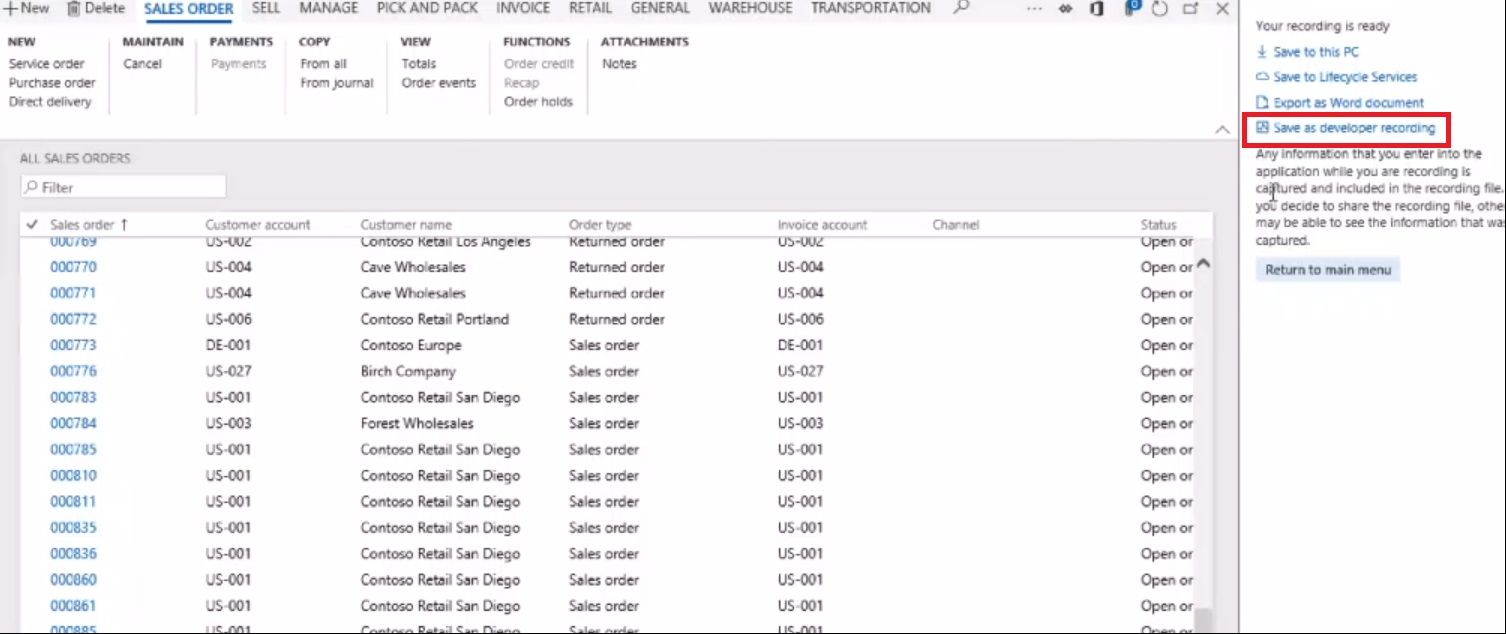Click the code view icon in the title bar
Viewport: 1506px width, 634px height.
coord(1065,9)
